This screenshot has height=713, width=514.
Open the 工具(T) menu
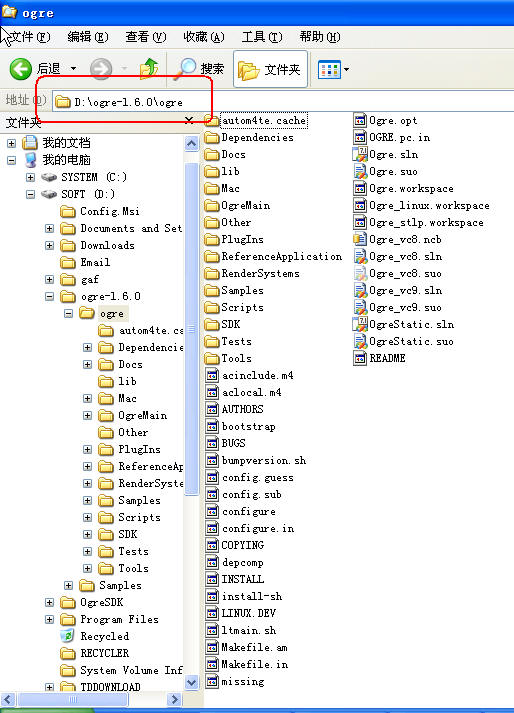pyautogui.click(x=262, y=37)
